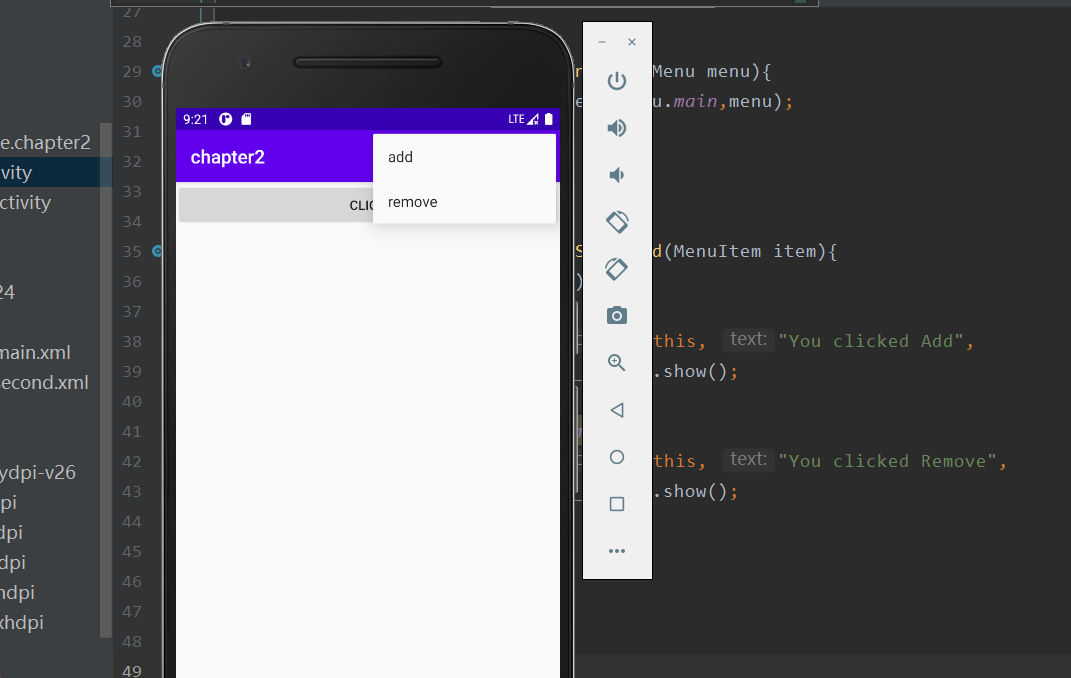Rotate the emulator left
Screen dimensions: 1071x678
tap(617, 222)
